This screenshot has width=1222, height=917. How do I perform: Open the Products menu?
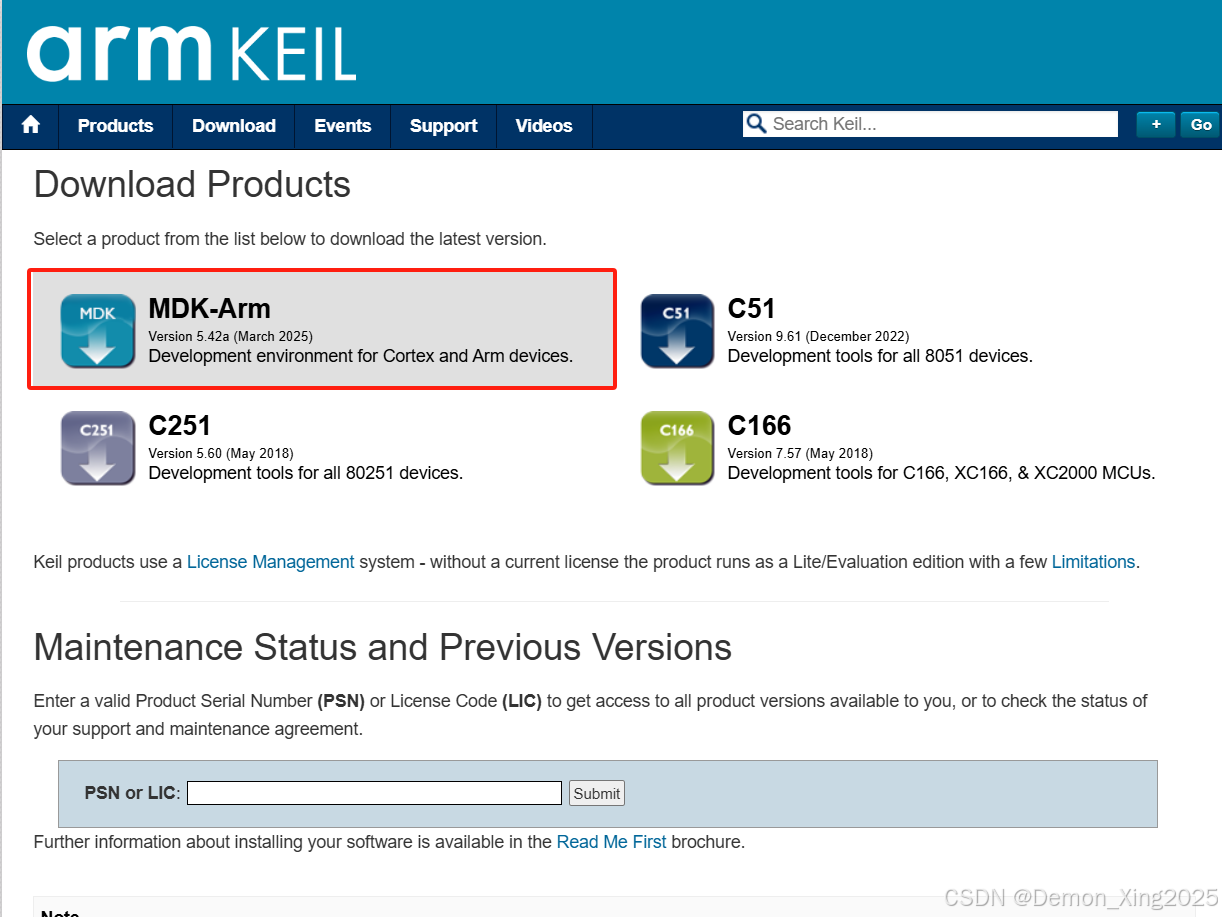[115, 126]
